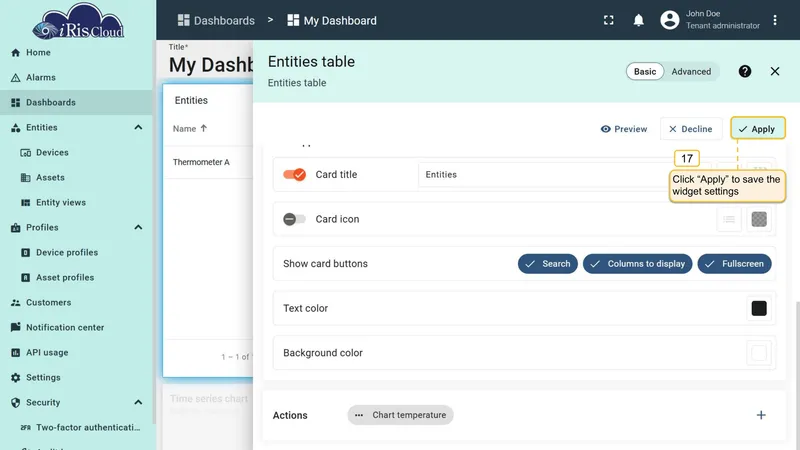The image size is (800, 450).
Task: Open the help question mark icon
Action: tap(744, 71)
